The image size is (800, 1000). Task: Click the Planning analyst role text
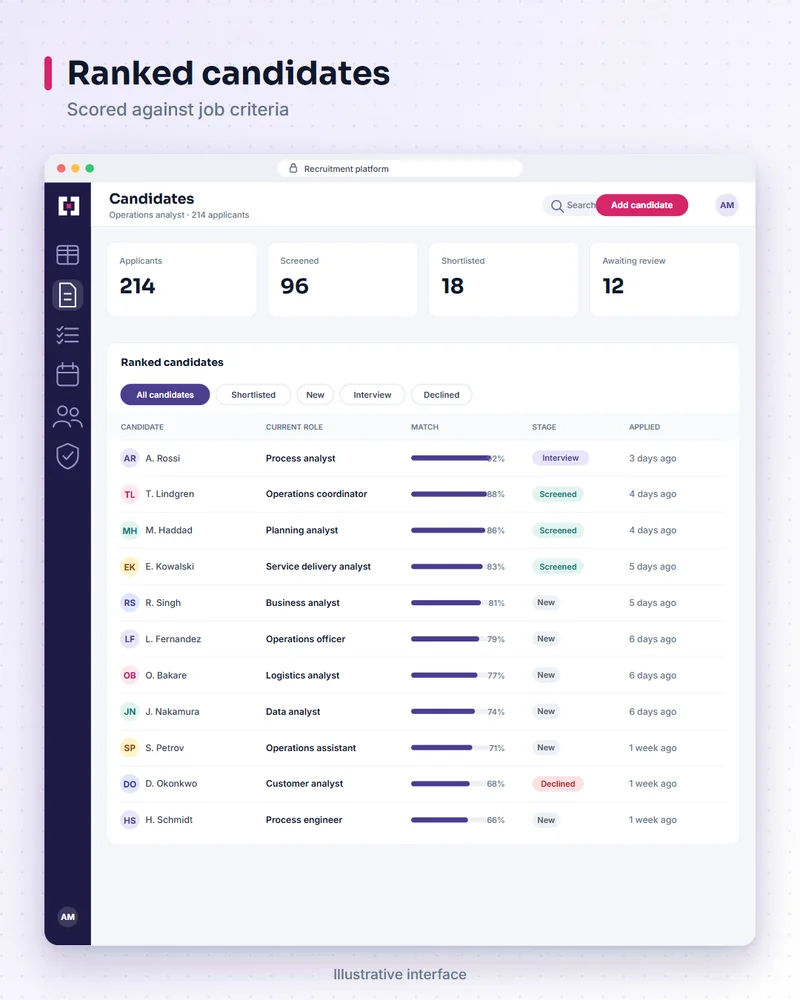[x=302, y=531]
